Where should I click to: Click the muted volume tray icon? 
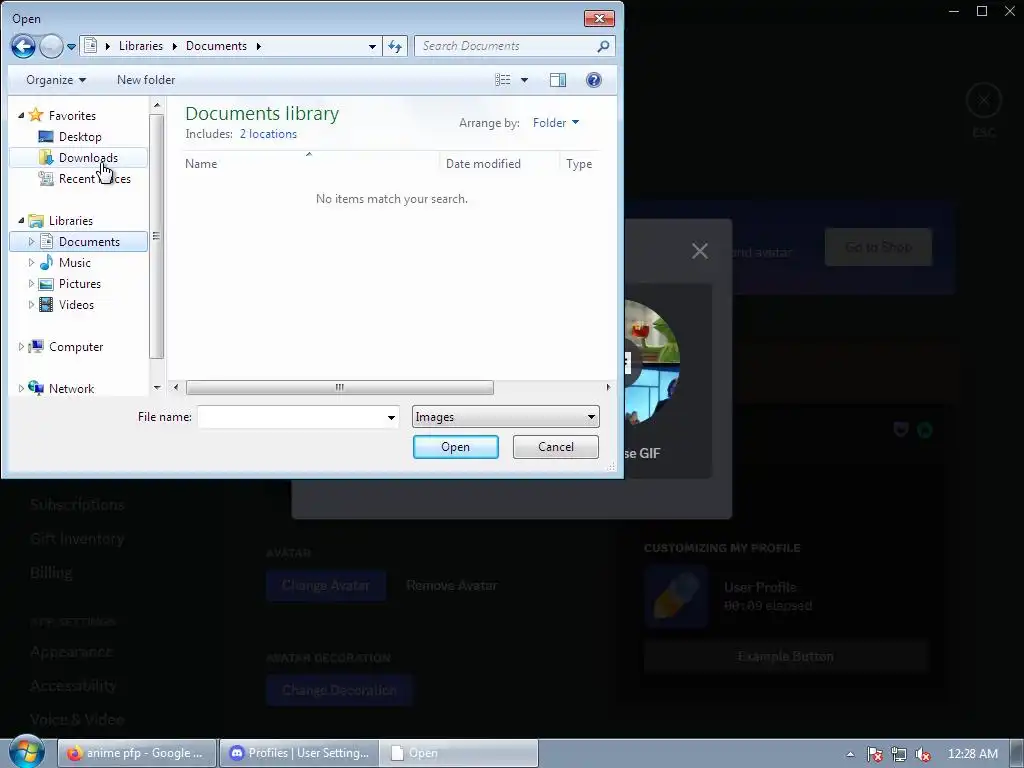point(923,754)
